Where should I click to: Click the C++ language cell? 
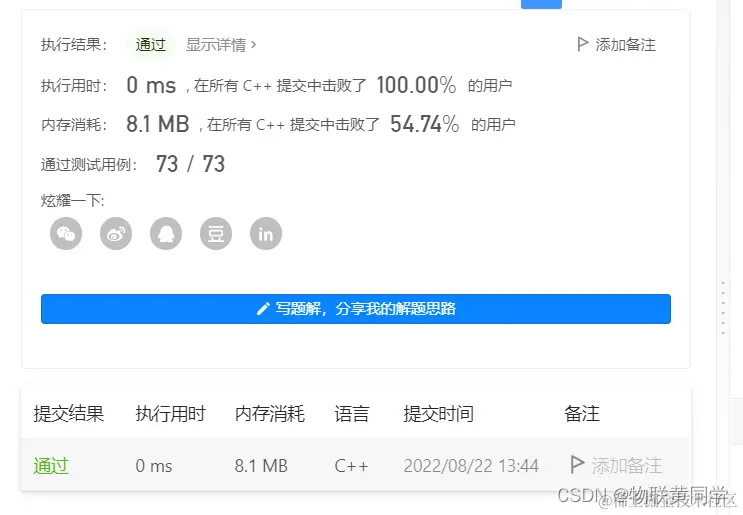pyautogui.click(x=351, y=466)
